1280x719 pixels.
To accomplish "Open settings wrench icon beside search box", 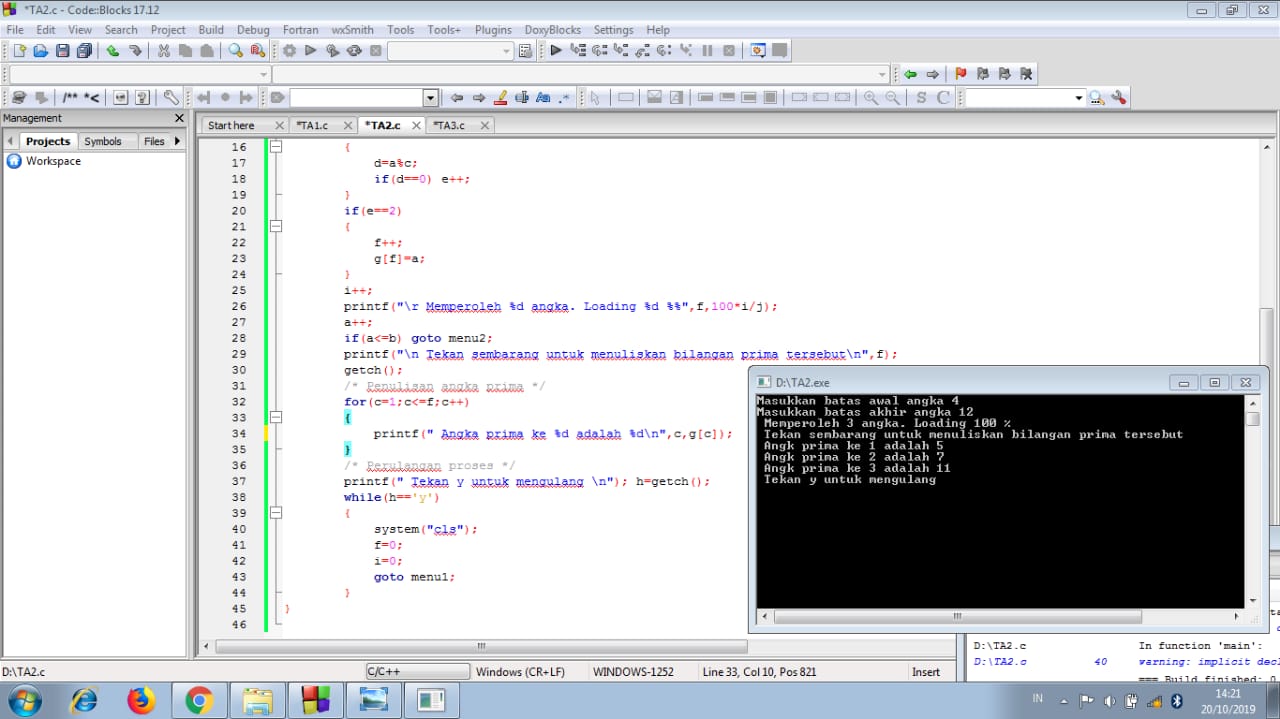I will pos(1119,98).
